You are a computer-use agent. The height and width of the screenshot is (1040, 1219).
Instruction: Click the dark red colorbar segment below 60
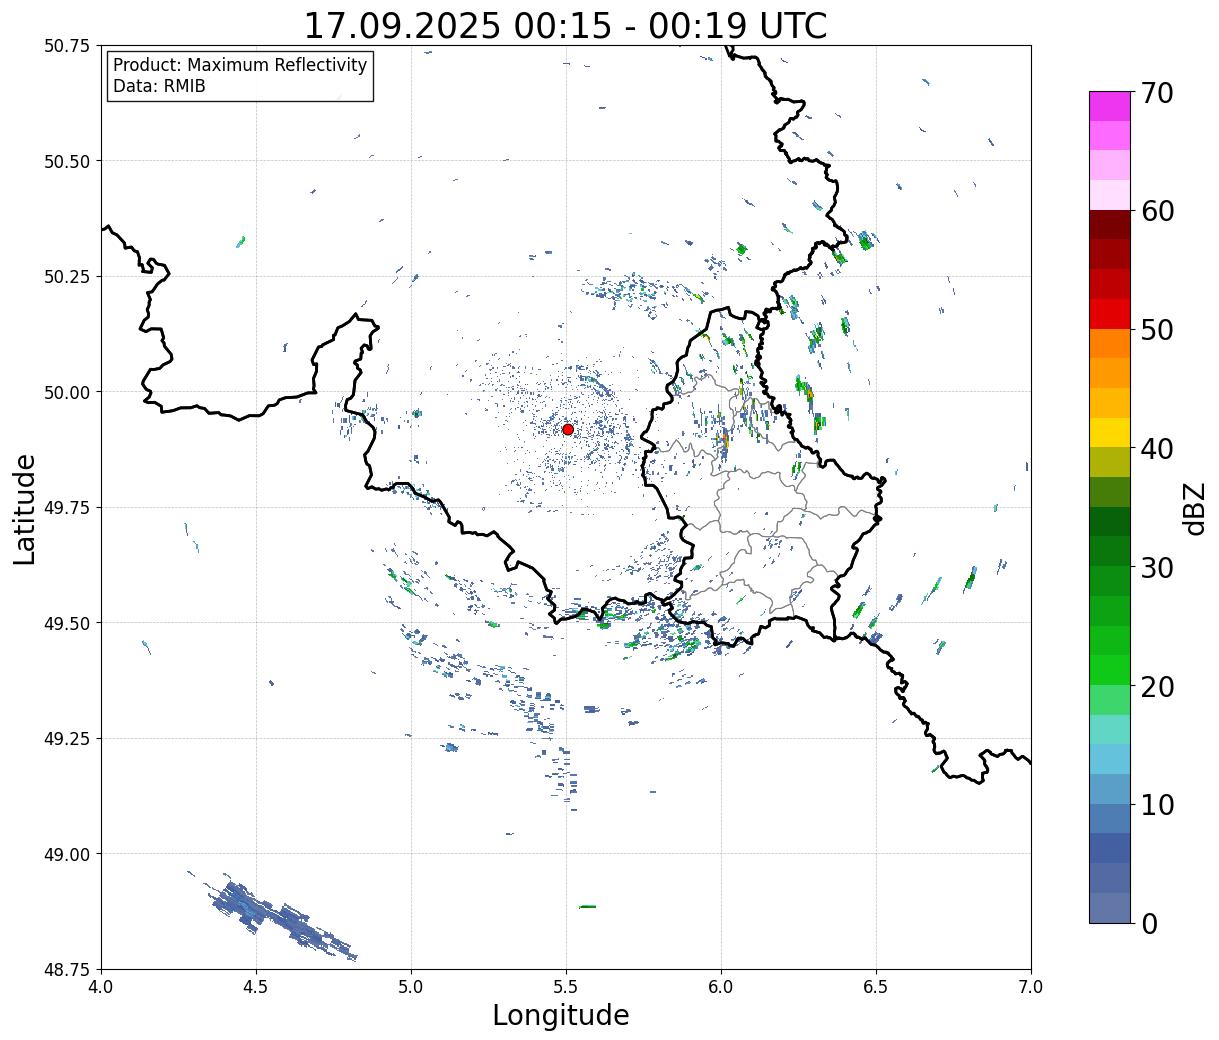(x=1110, y=225)
